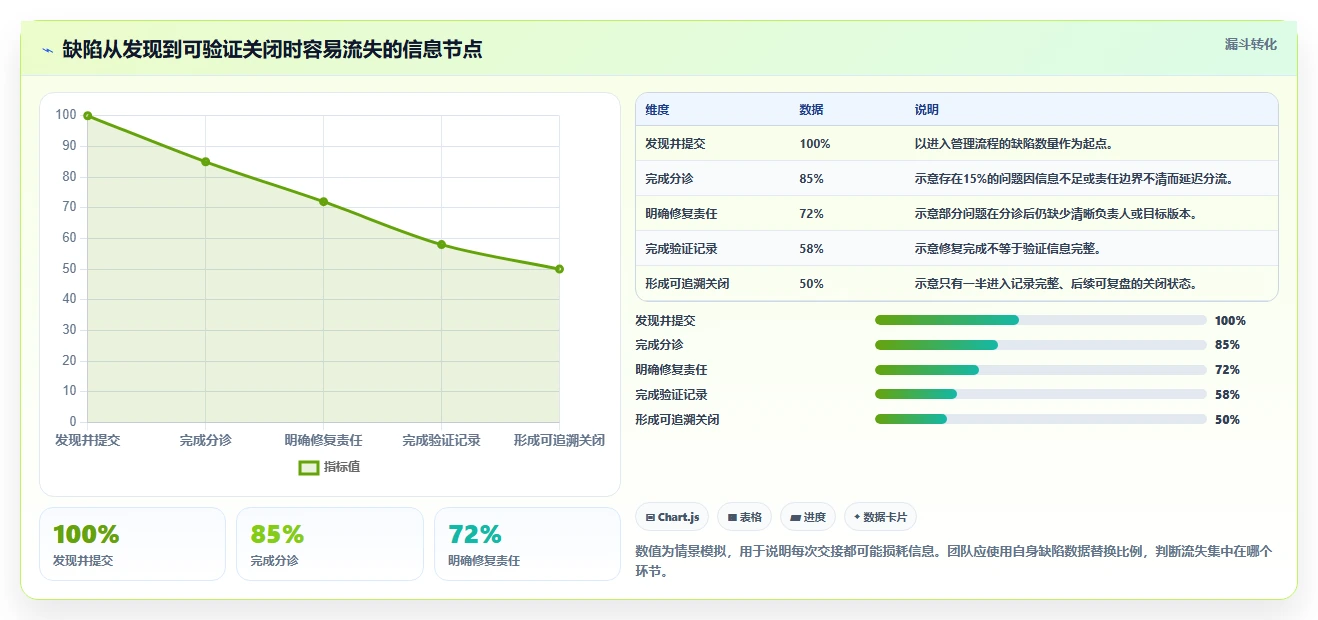Click the description starting 示意存在15%的问题
Viewport: 1318px width, 620px height.
pos(1074,179)
